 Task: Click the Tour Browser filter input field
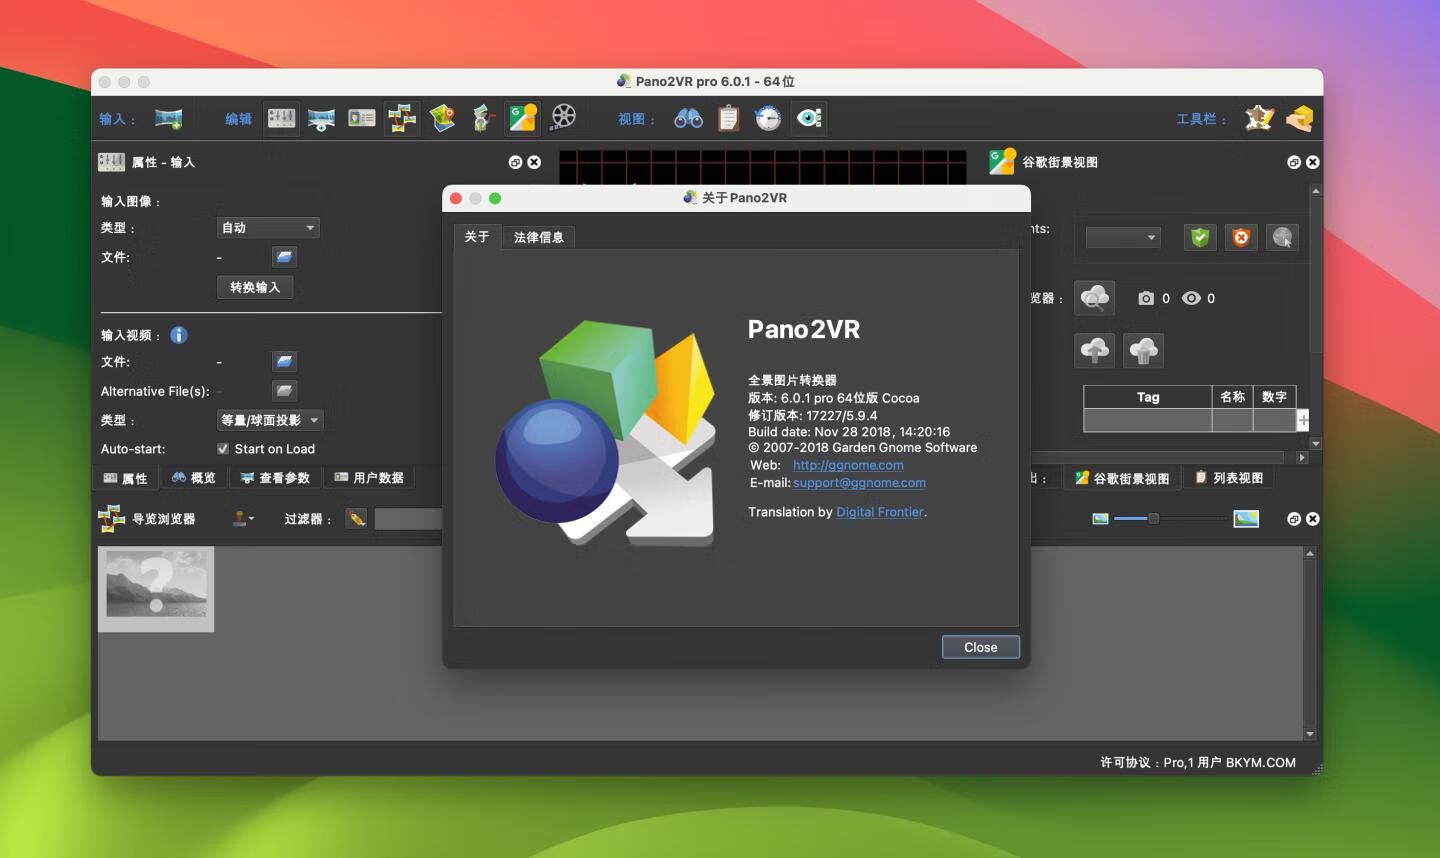408,518
